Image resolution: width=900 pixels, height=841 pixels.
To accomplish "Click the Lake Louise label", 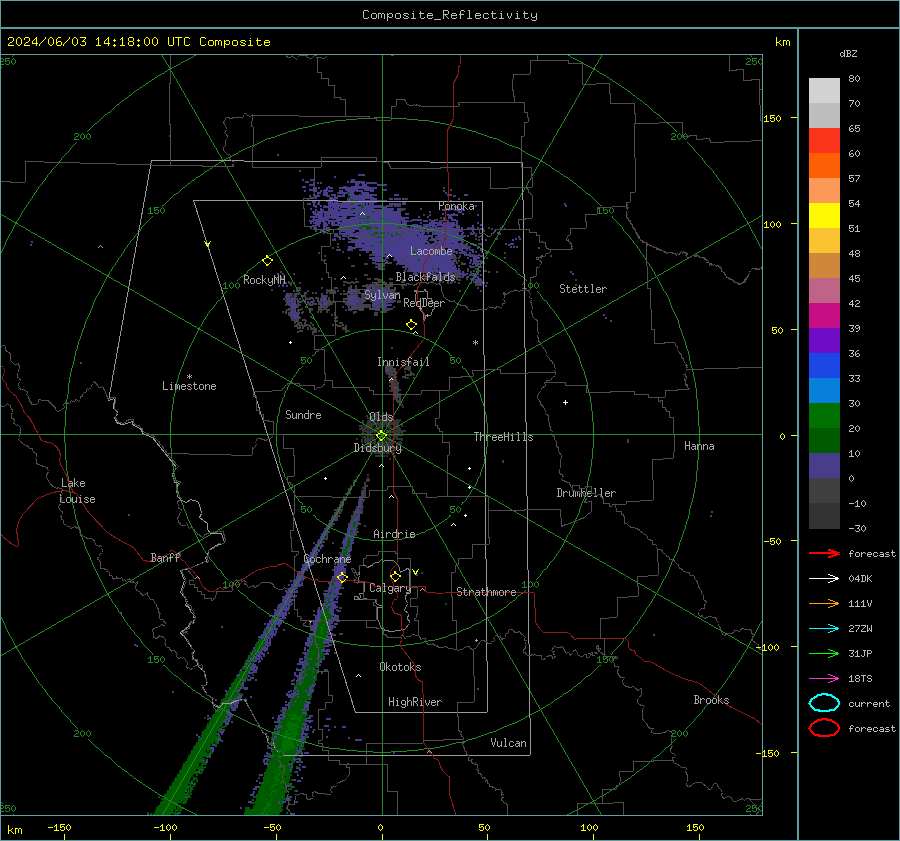I will [x=77, y=491].
